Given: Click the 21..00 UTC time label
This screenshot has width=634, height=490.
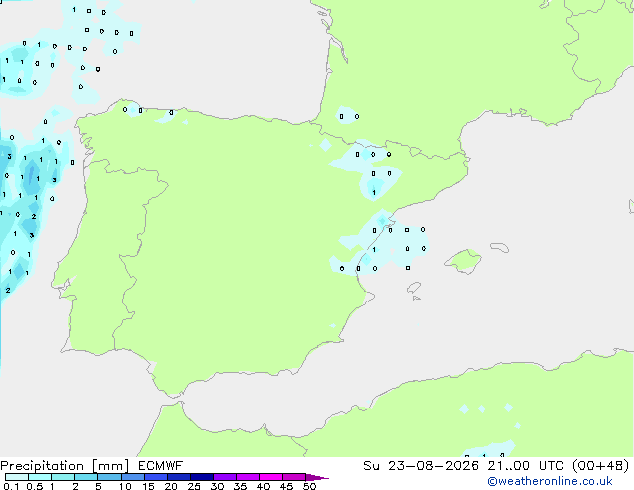Looking at the screenshot, I should [x=526, y=466].
